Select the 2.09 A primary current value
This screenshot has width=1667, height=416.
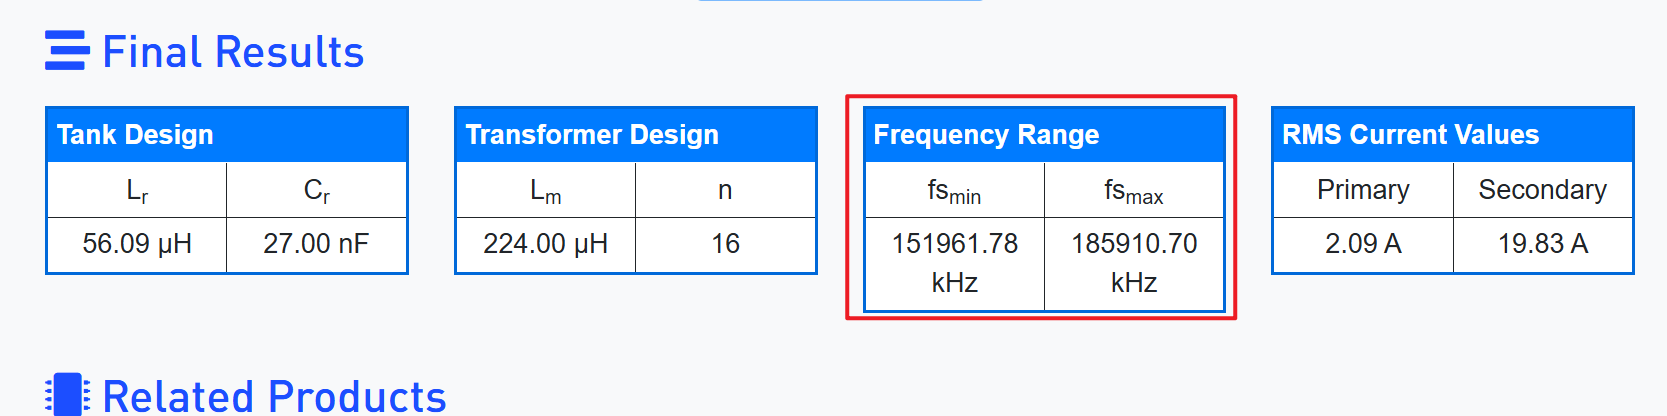pos(1362,244)
